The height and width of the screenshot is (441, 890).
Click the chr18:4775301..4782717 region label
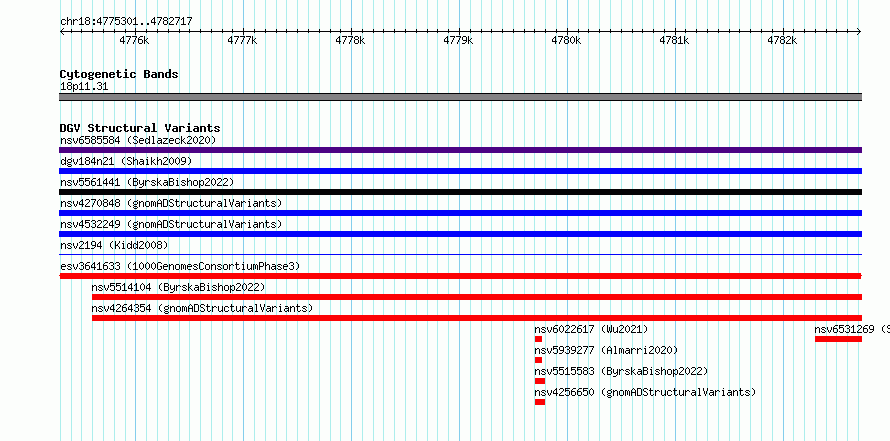[126, 22]
